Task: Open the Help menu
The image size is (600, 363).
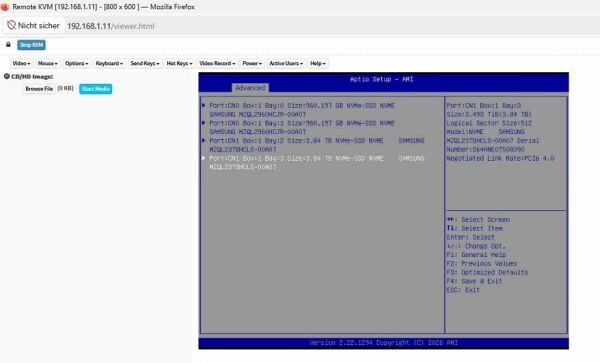Action: pos(318,63)
